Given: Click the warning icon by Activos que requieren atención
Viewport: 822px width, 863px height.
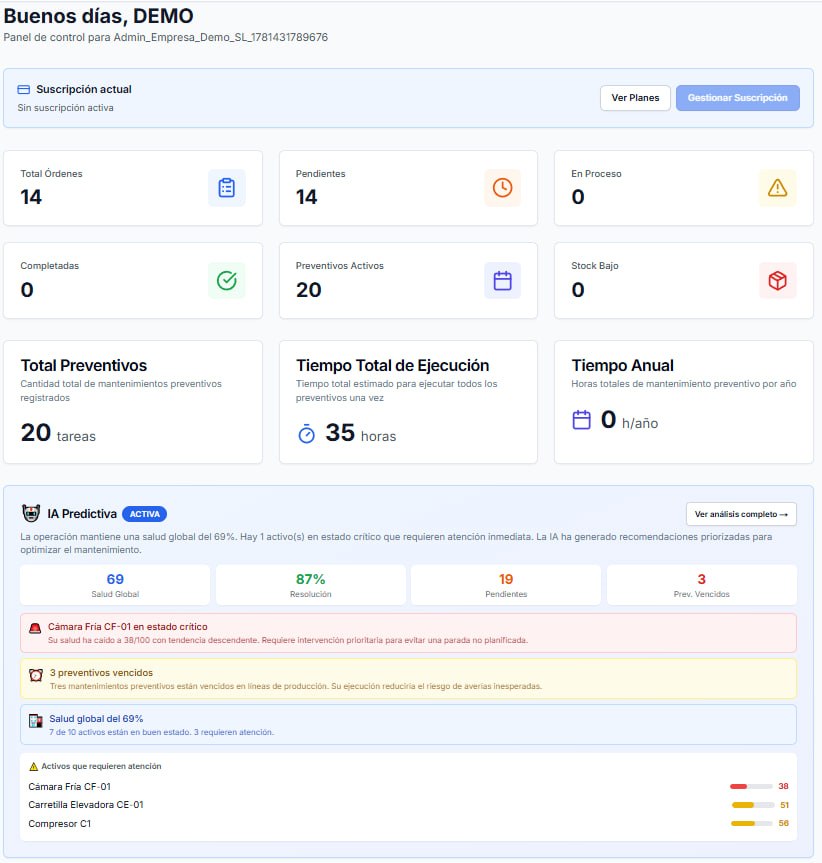Looking at the screenshot, I should [33, 766].
